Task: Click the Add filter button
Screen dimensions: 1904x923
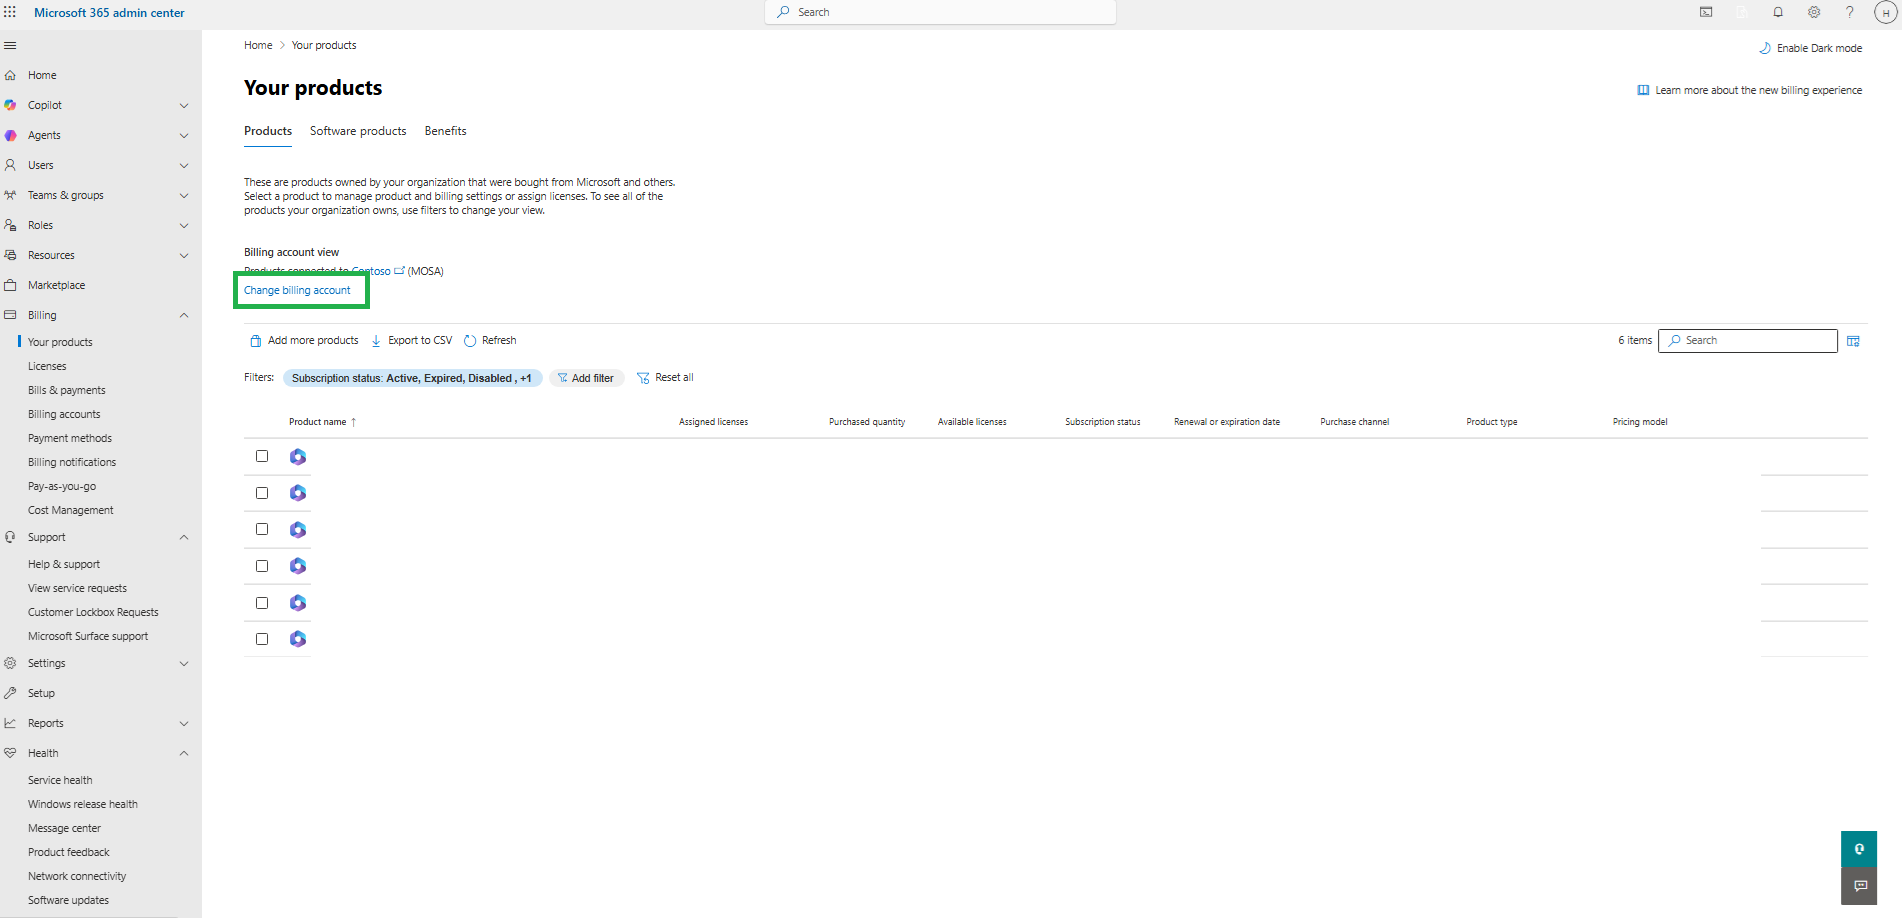Action: click(586, 379)
